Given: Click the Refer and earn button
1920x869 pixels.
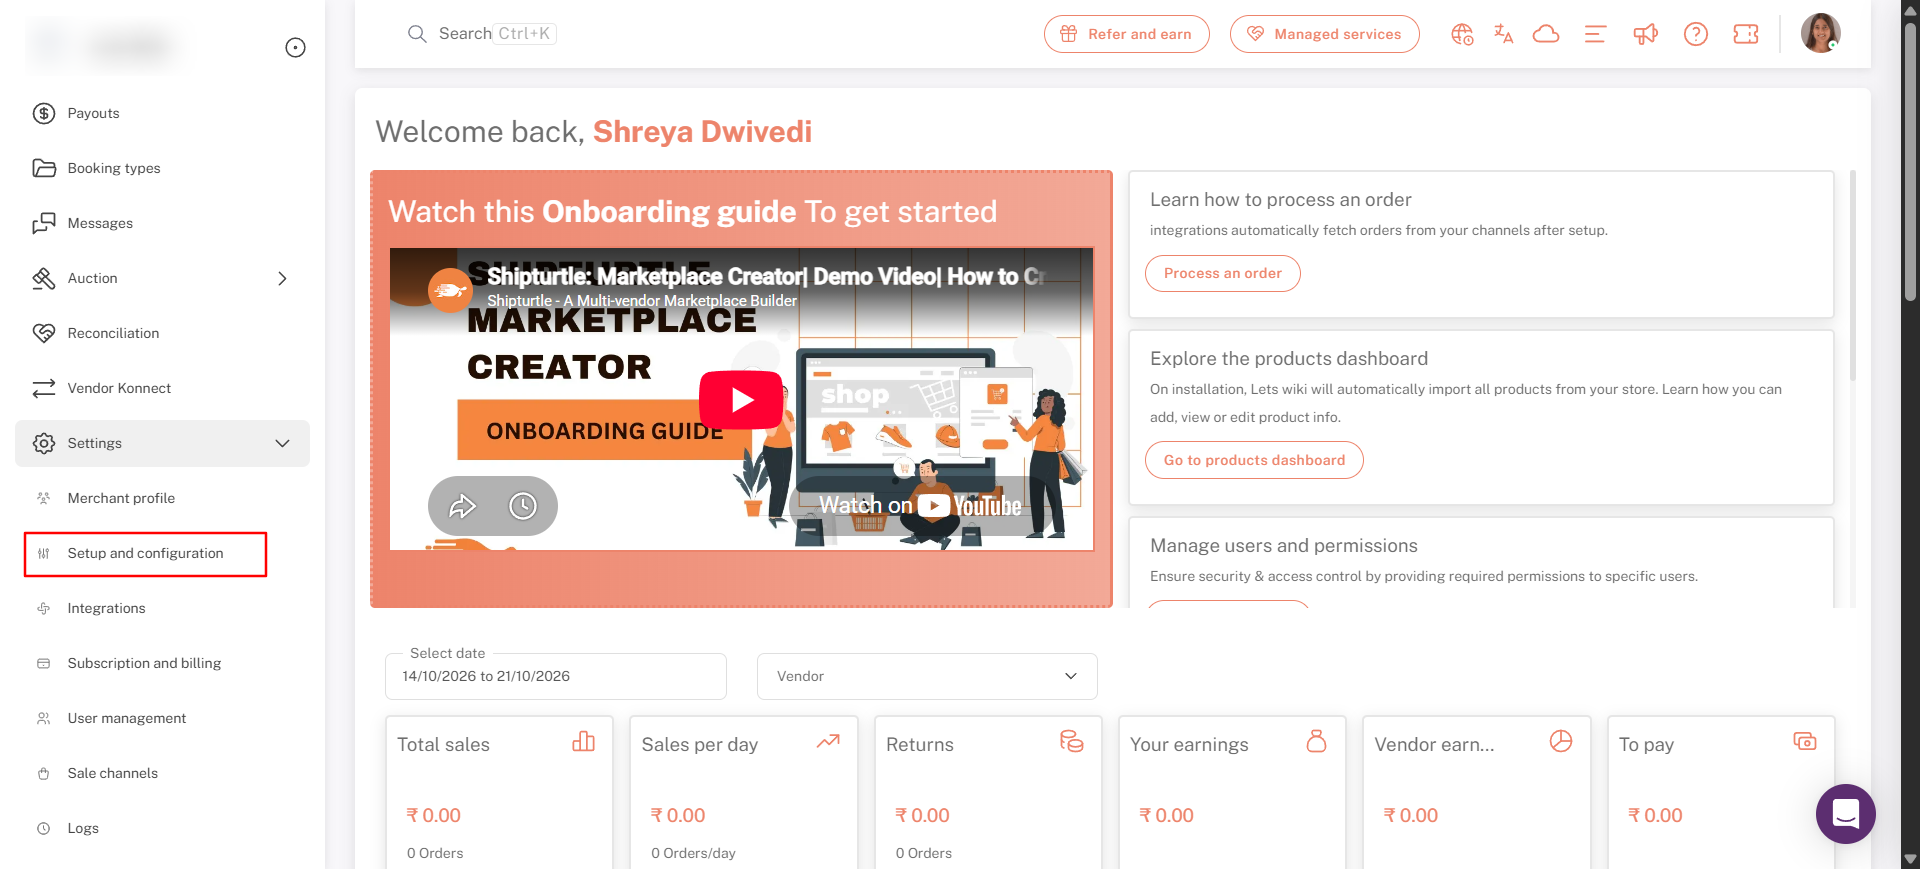Looking at the screenshot, I should pos(1127,34).
